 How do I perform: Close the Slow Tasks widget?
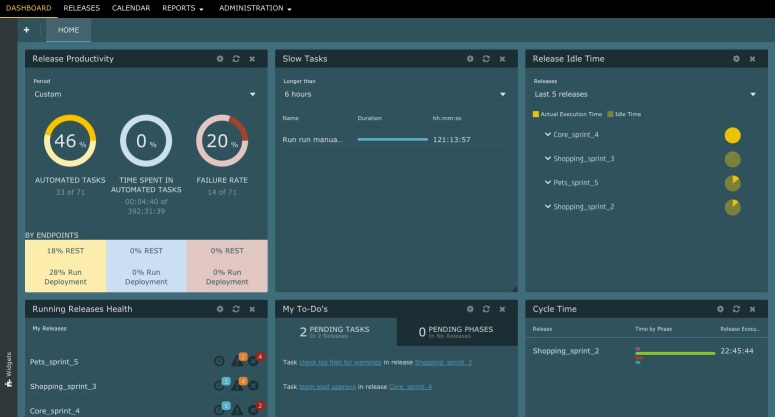click(502, 59)
